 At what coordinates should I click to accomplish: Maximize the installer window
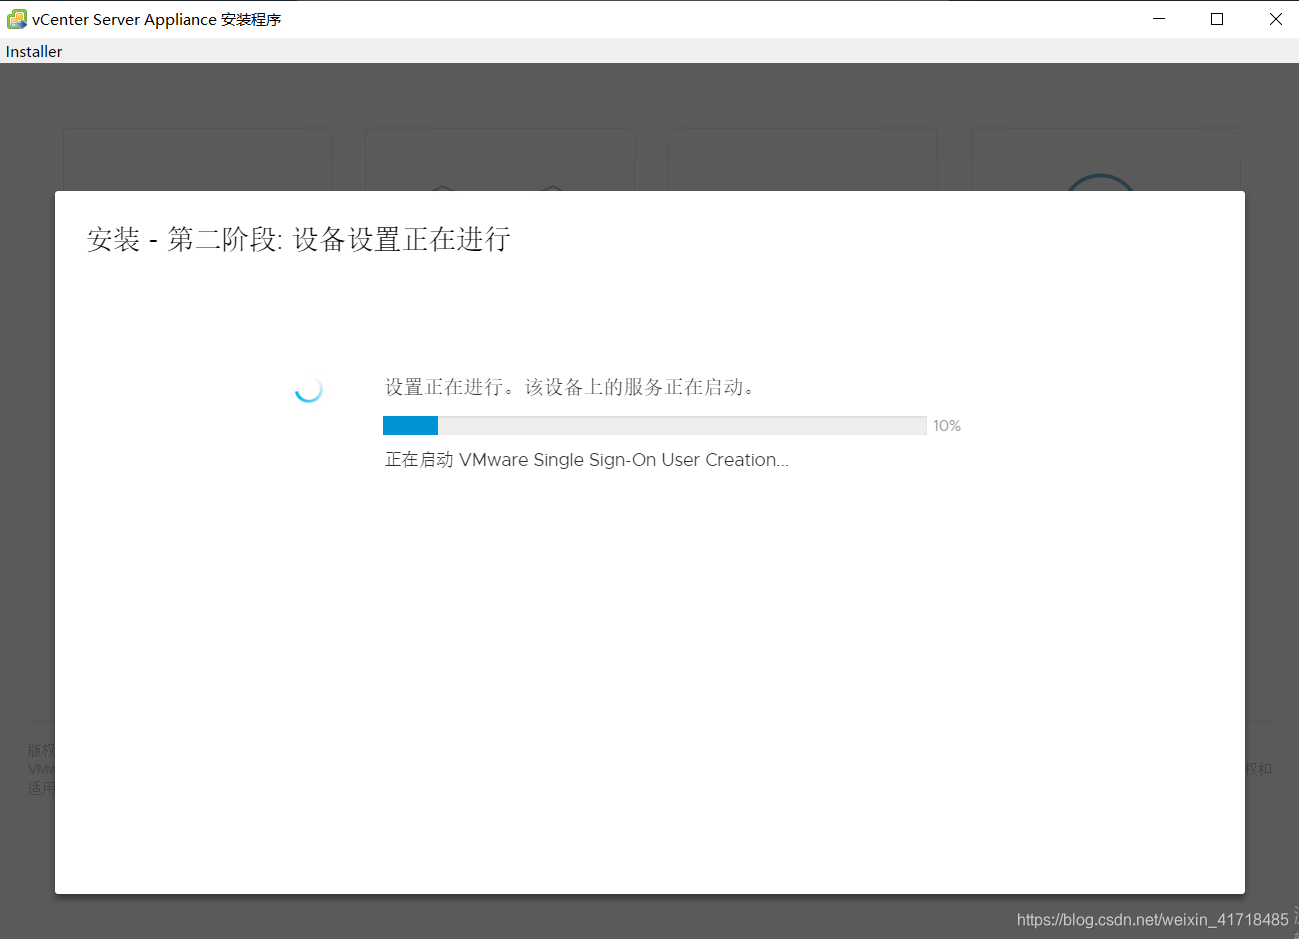click(1217, 19)
